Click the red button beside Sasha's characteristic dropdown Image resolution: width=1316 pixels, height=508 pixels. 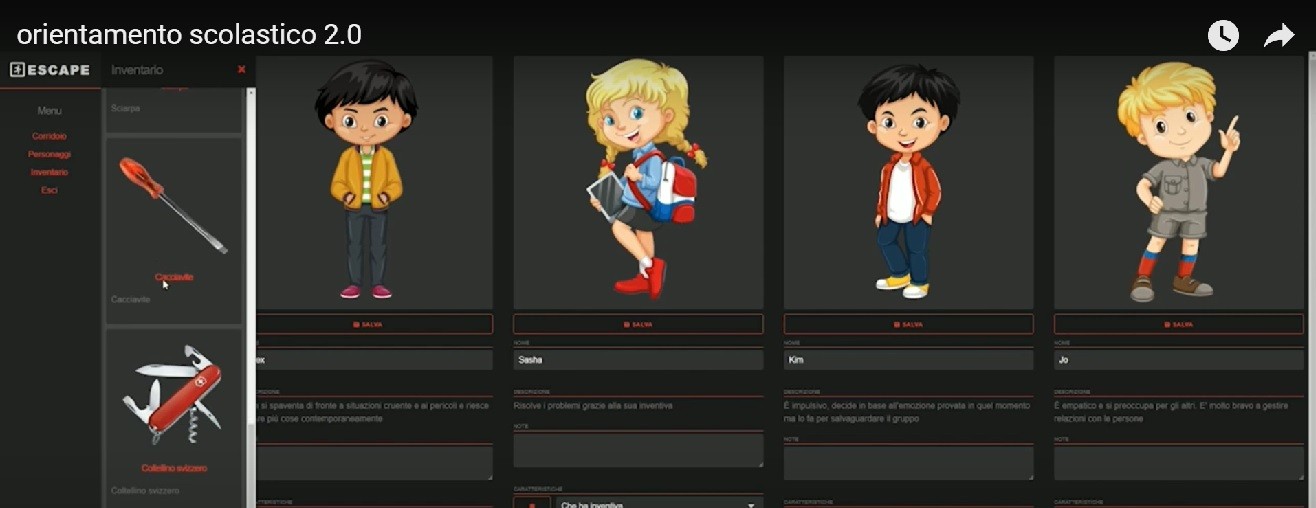click(531, 502)
